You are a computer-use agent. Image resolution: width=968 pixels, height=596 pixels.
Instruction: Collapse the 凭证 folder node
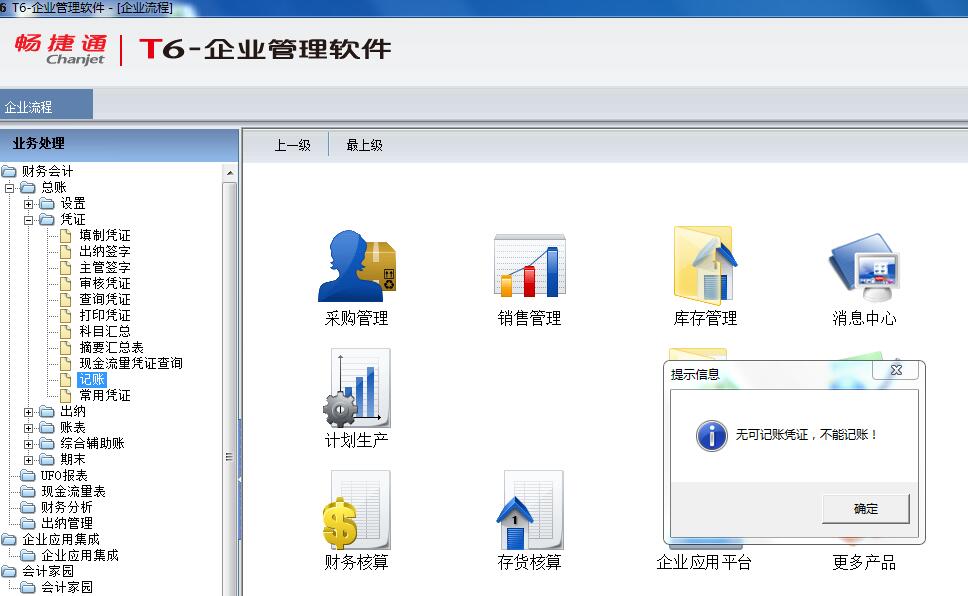tap(28, 220)
